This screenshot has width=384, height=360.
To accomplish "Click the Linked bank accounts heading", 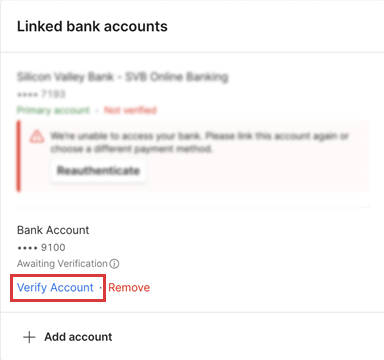I will pyautogui.click(x=92, y=26).
